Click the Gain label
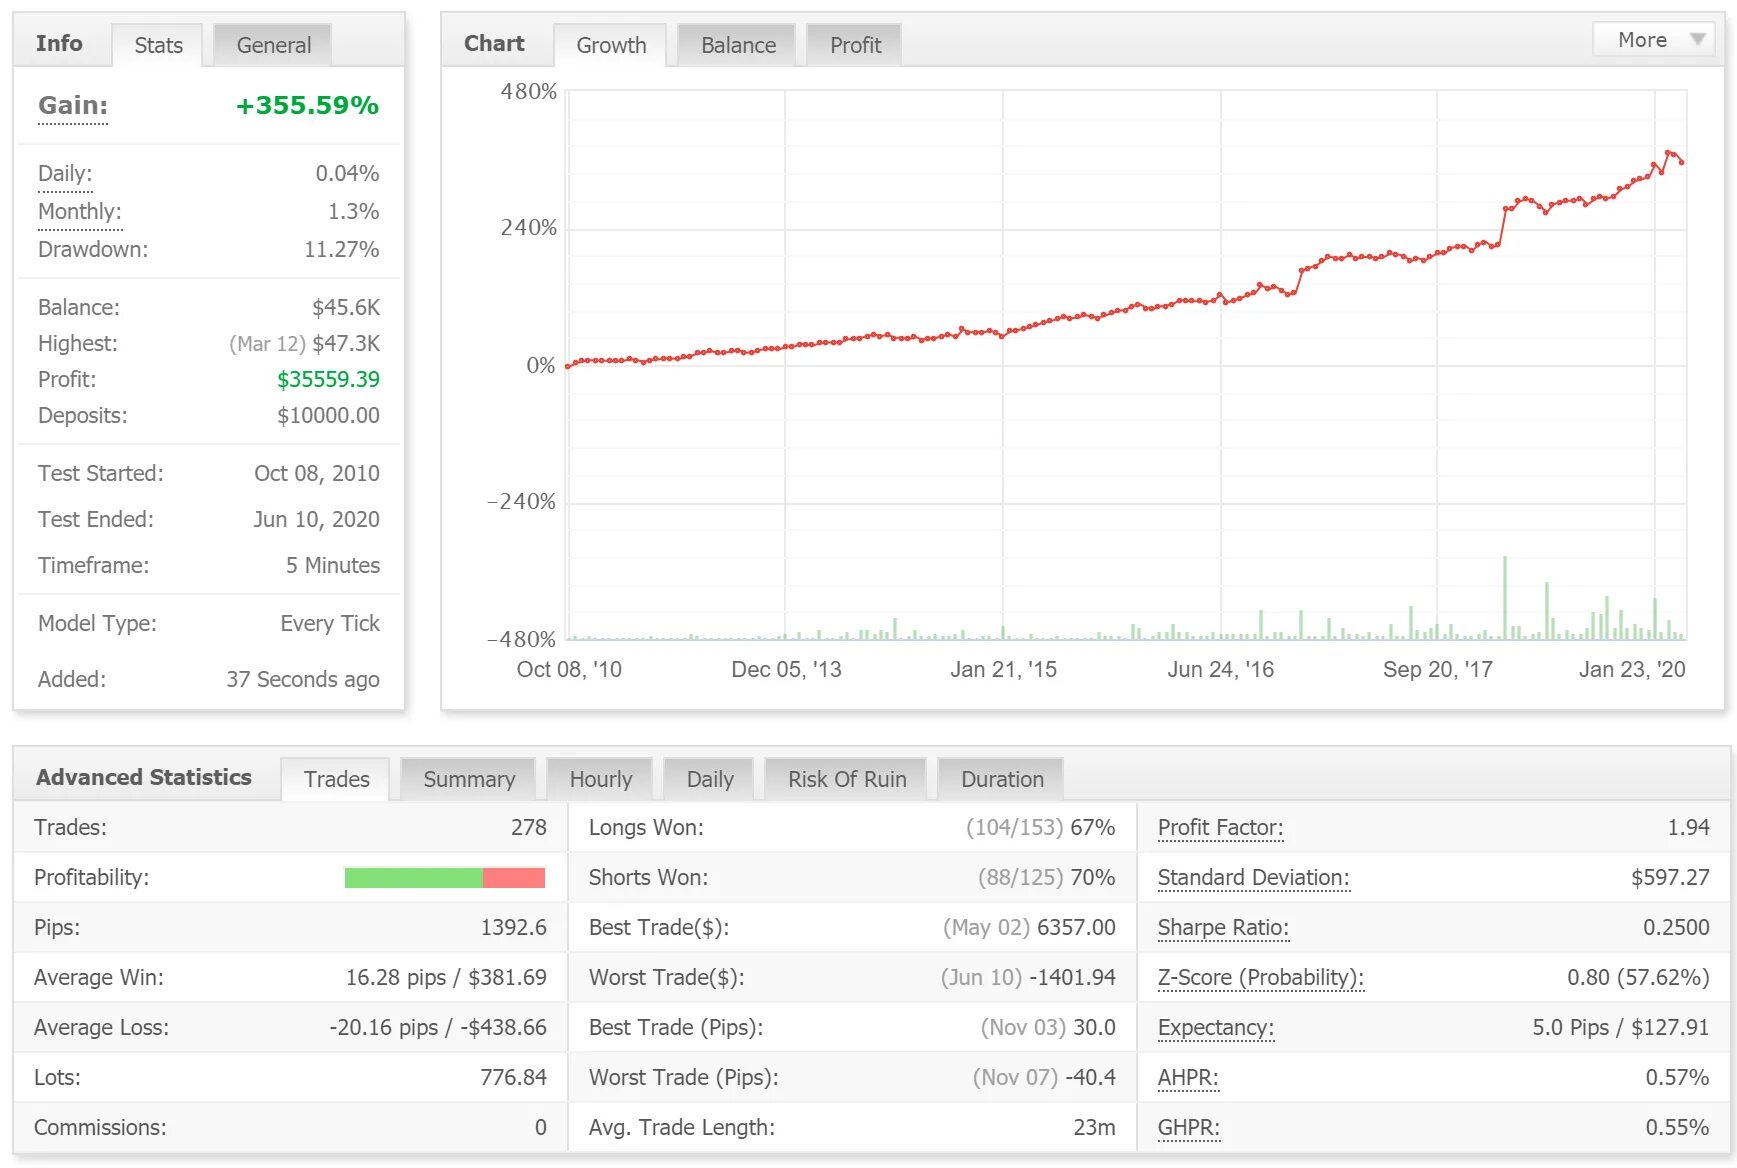The height and width of the screenshot is (1168, 1737). click(73, 105)
